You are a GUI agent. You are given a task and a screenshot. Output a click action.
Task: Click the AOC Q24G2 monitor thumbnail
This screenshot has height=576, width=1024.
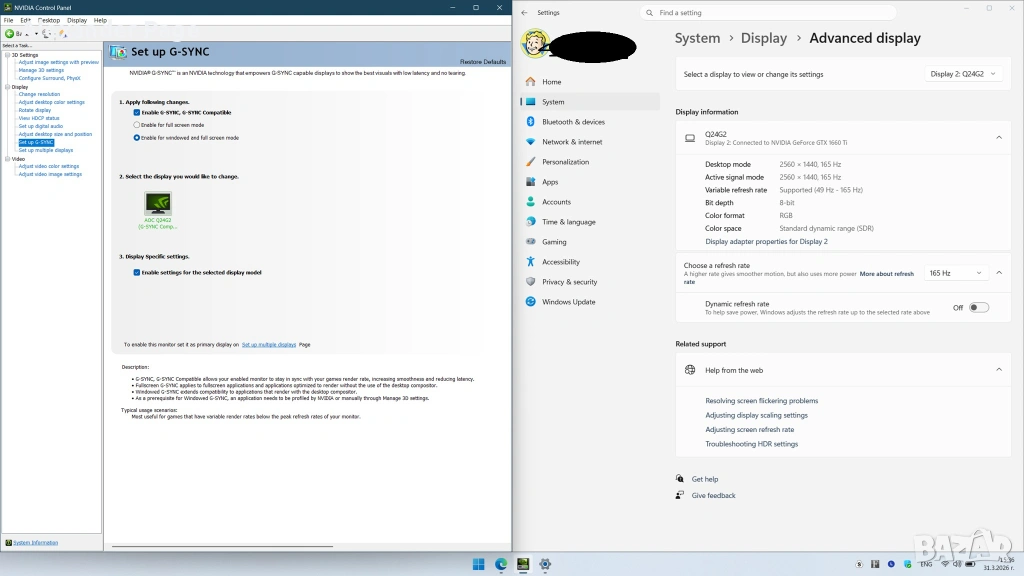point(158,204)
